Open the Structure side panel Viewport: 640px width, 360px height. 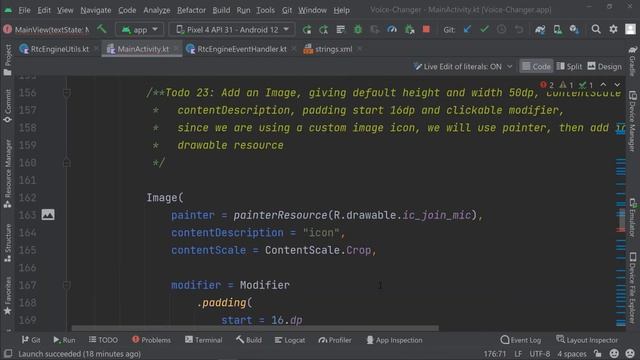pyautogui.click(x=7, y=242)
